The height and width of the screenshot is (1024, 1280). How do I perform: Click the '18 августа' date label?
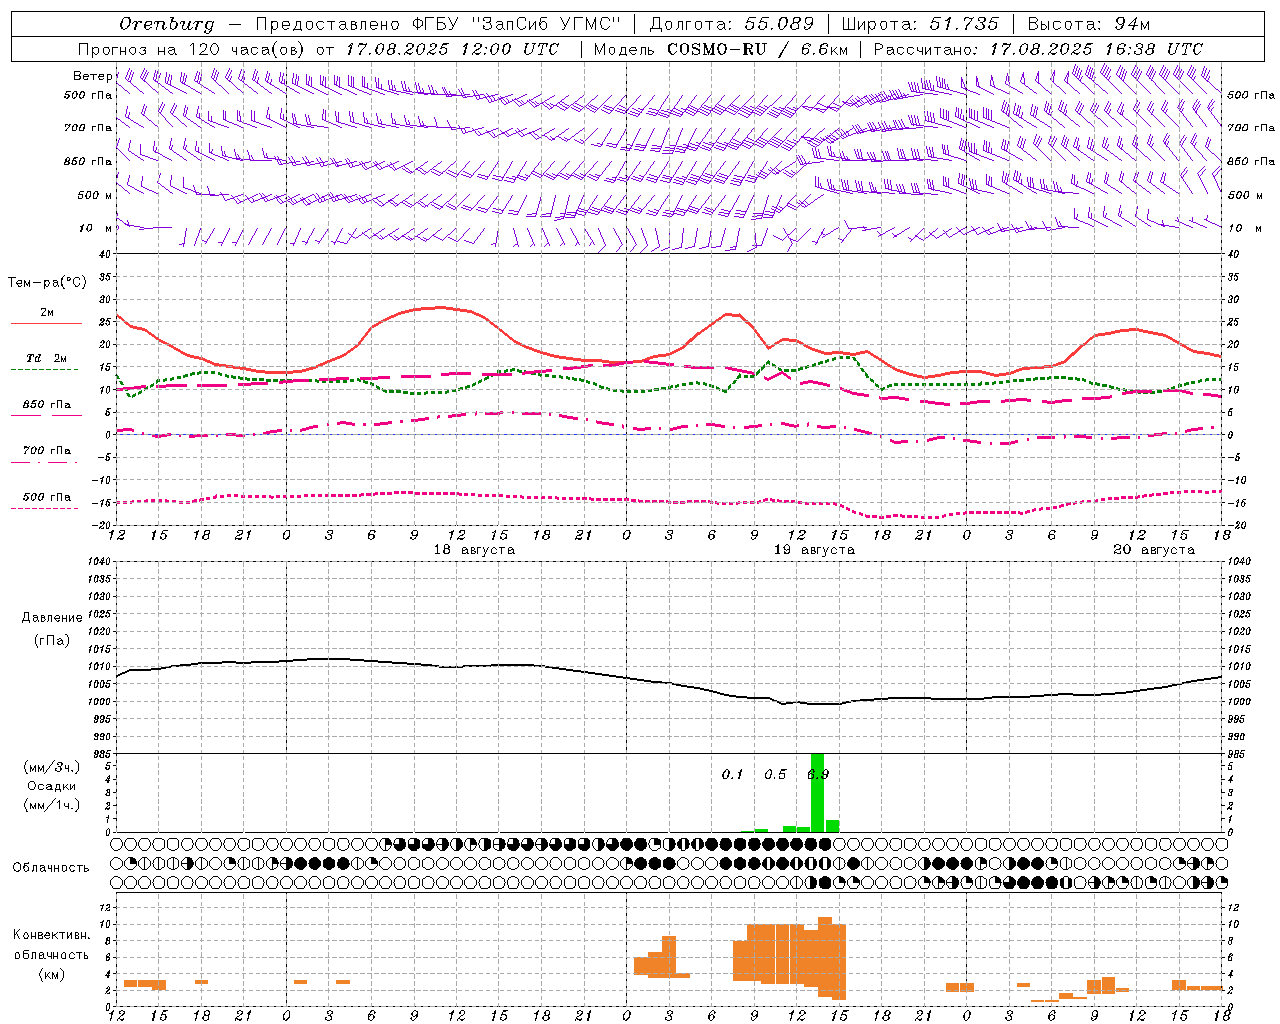pyautogui.click(x=474, y=550)
